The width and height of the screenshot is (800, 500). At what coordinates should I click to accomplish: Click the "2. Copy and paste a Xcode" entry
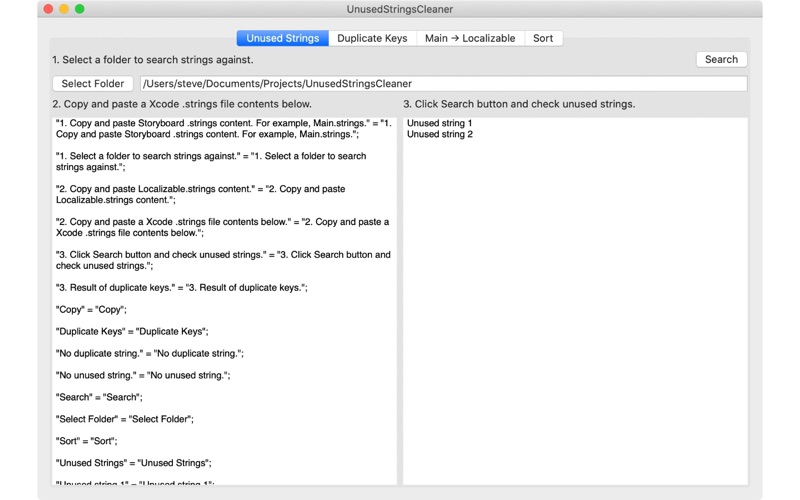222,228
